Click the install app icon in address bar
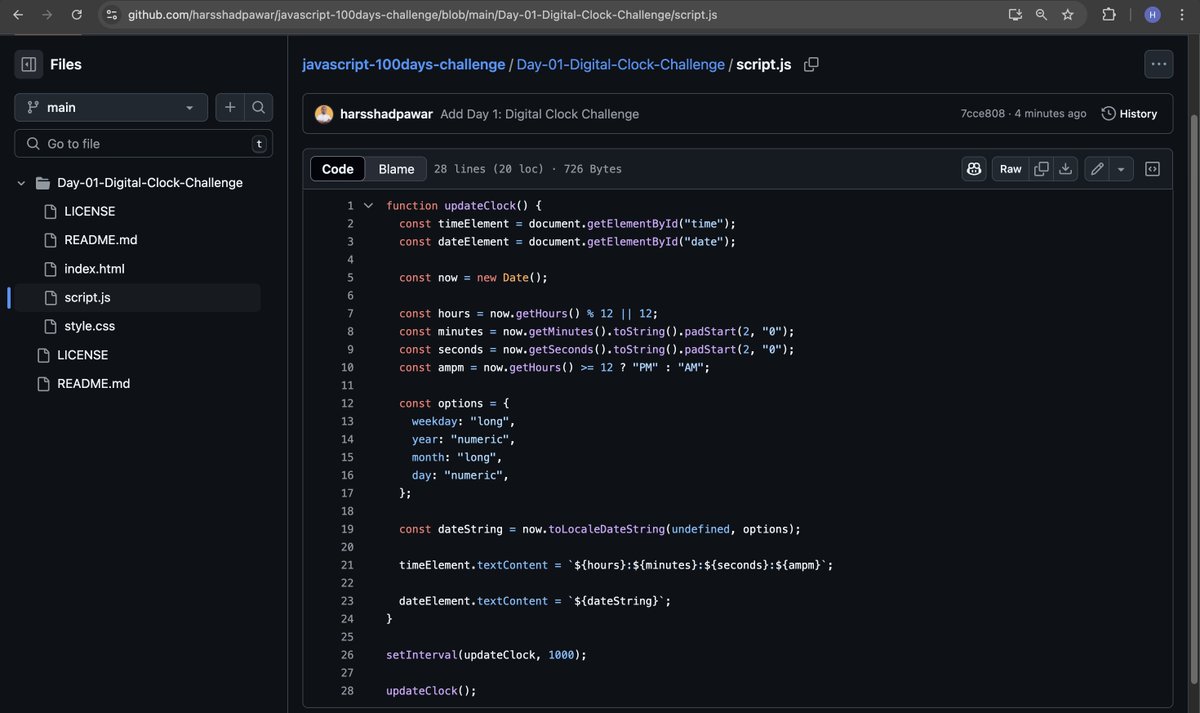 (1015, 15)
